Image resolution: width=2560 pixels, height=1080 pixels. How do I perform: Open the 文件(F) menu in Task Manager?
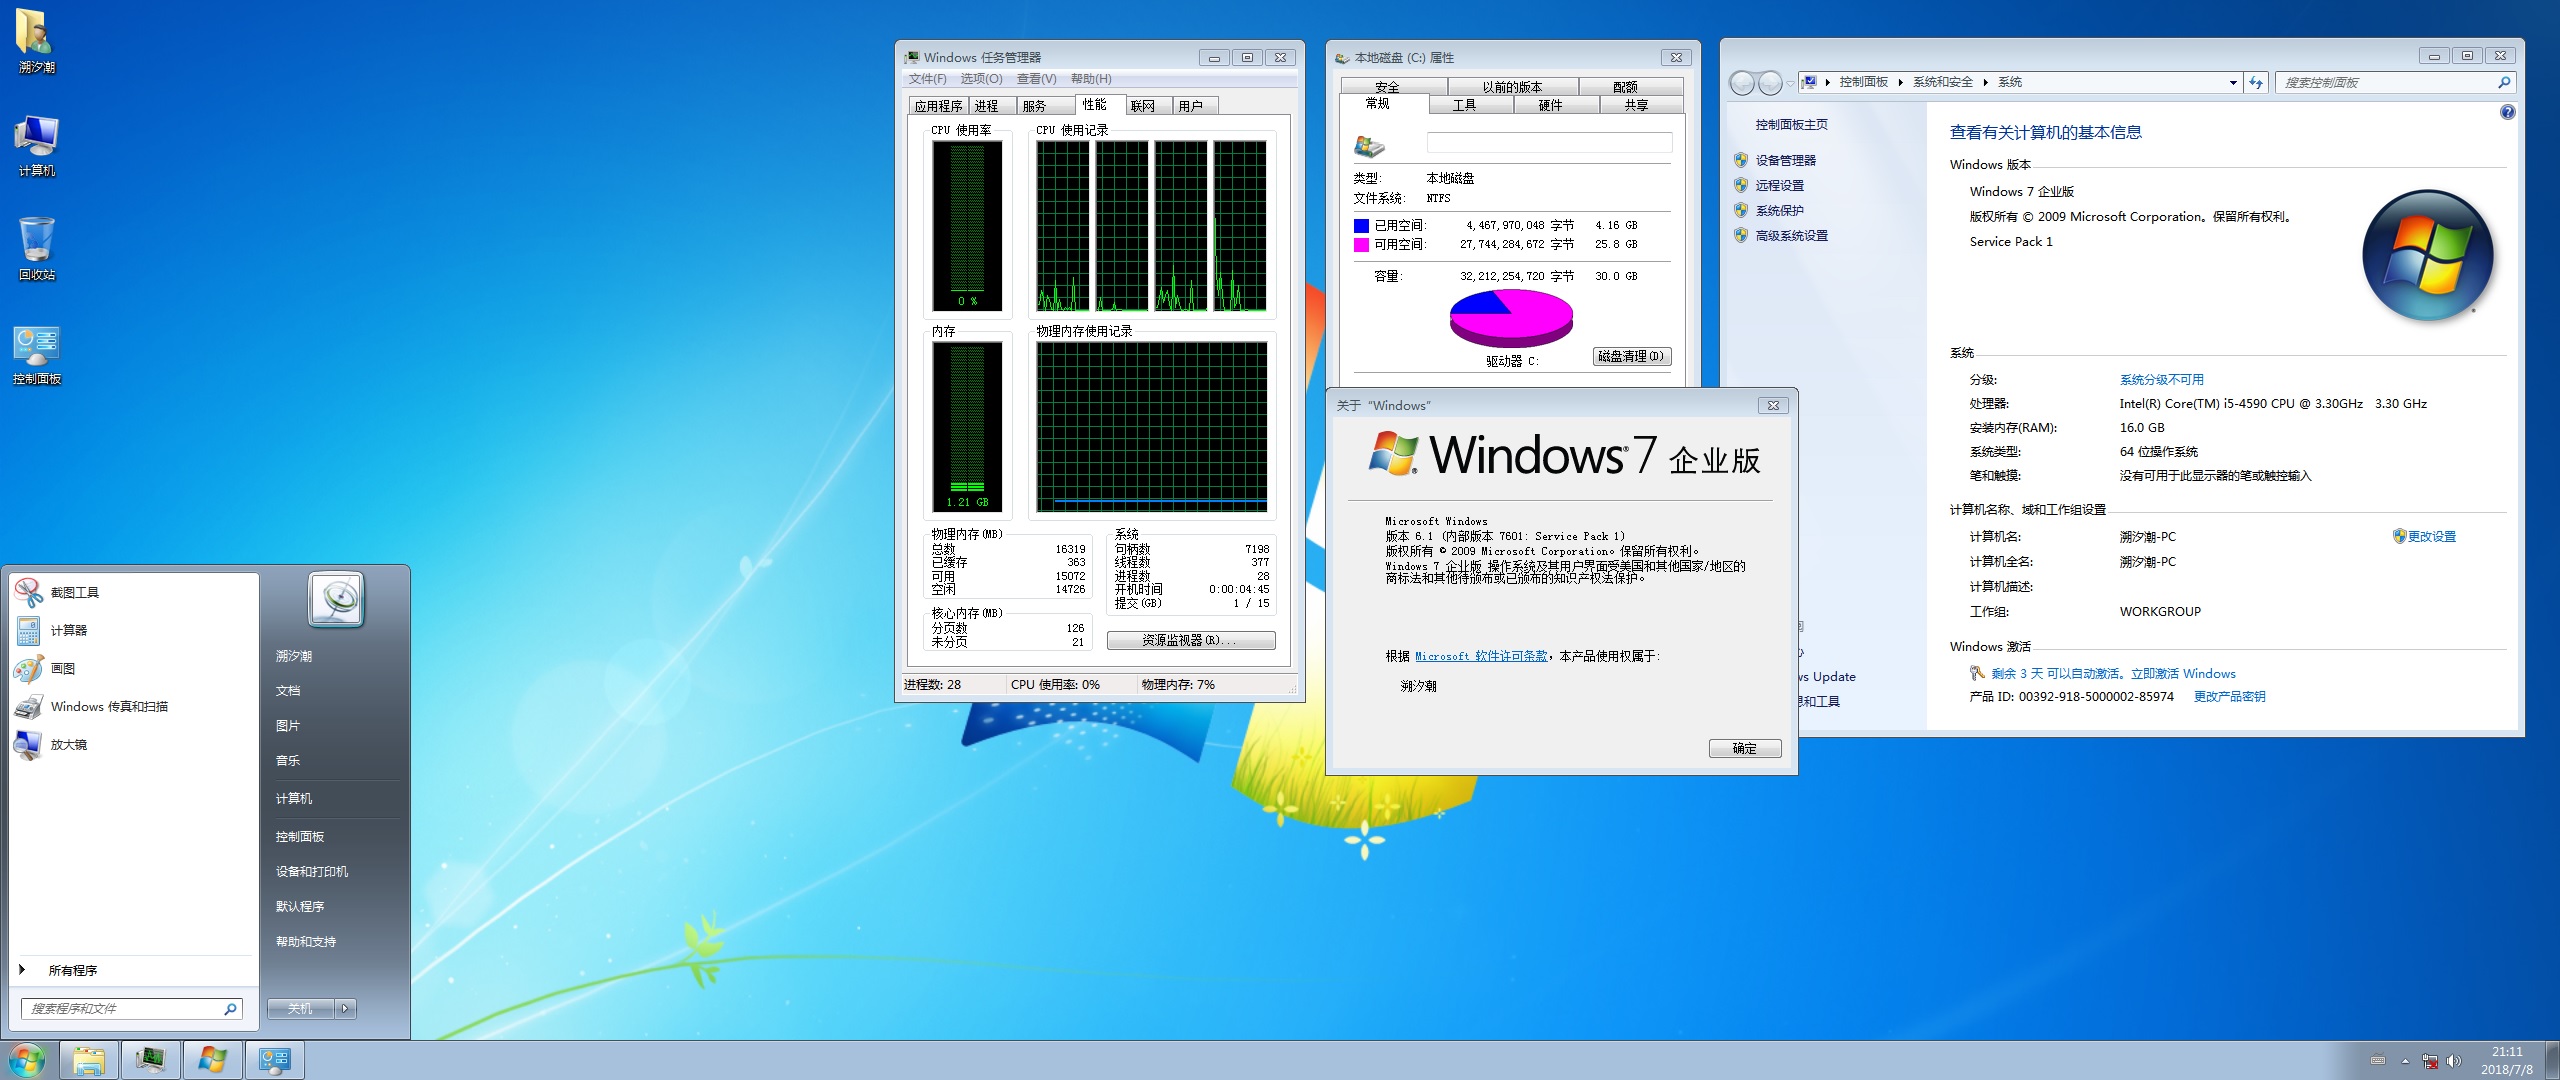point(927,79)
